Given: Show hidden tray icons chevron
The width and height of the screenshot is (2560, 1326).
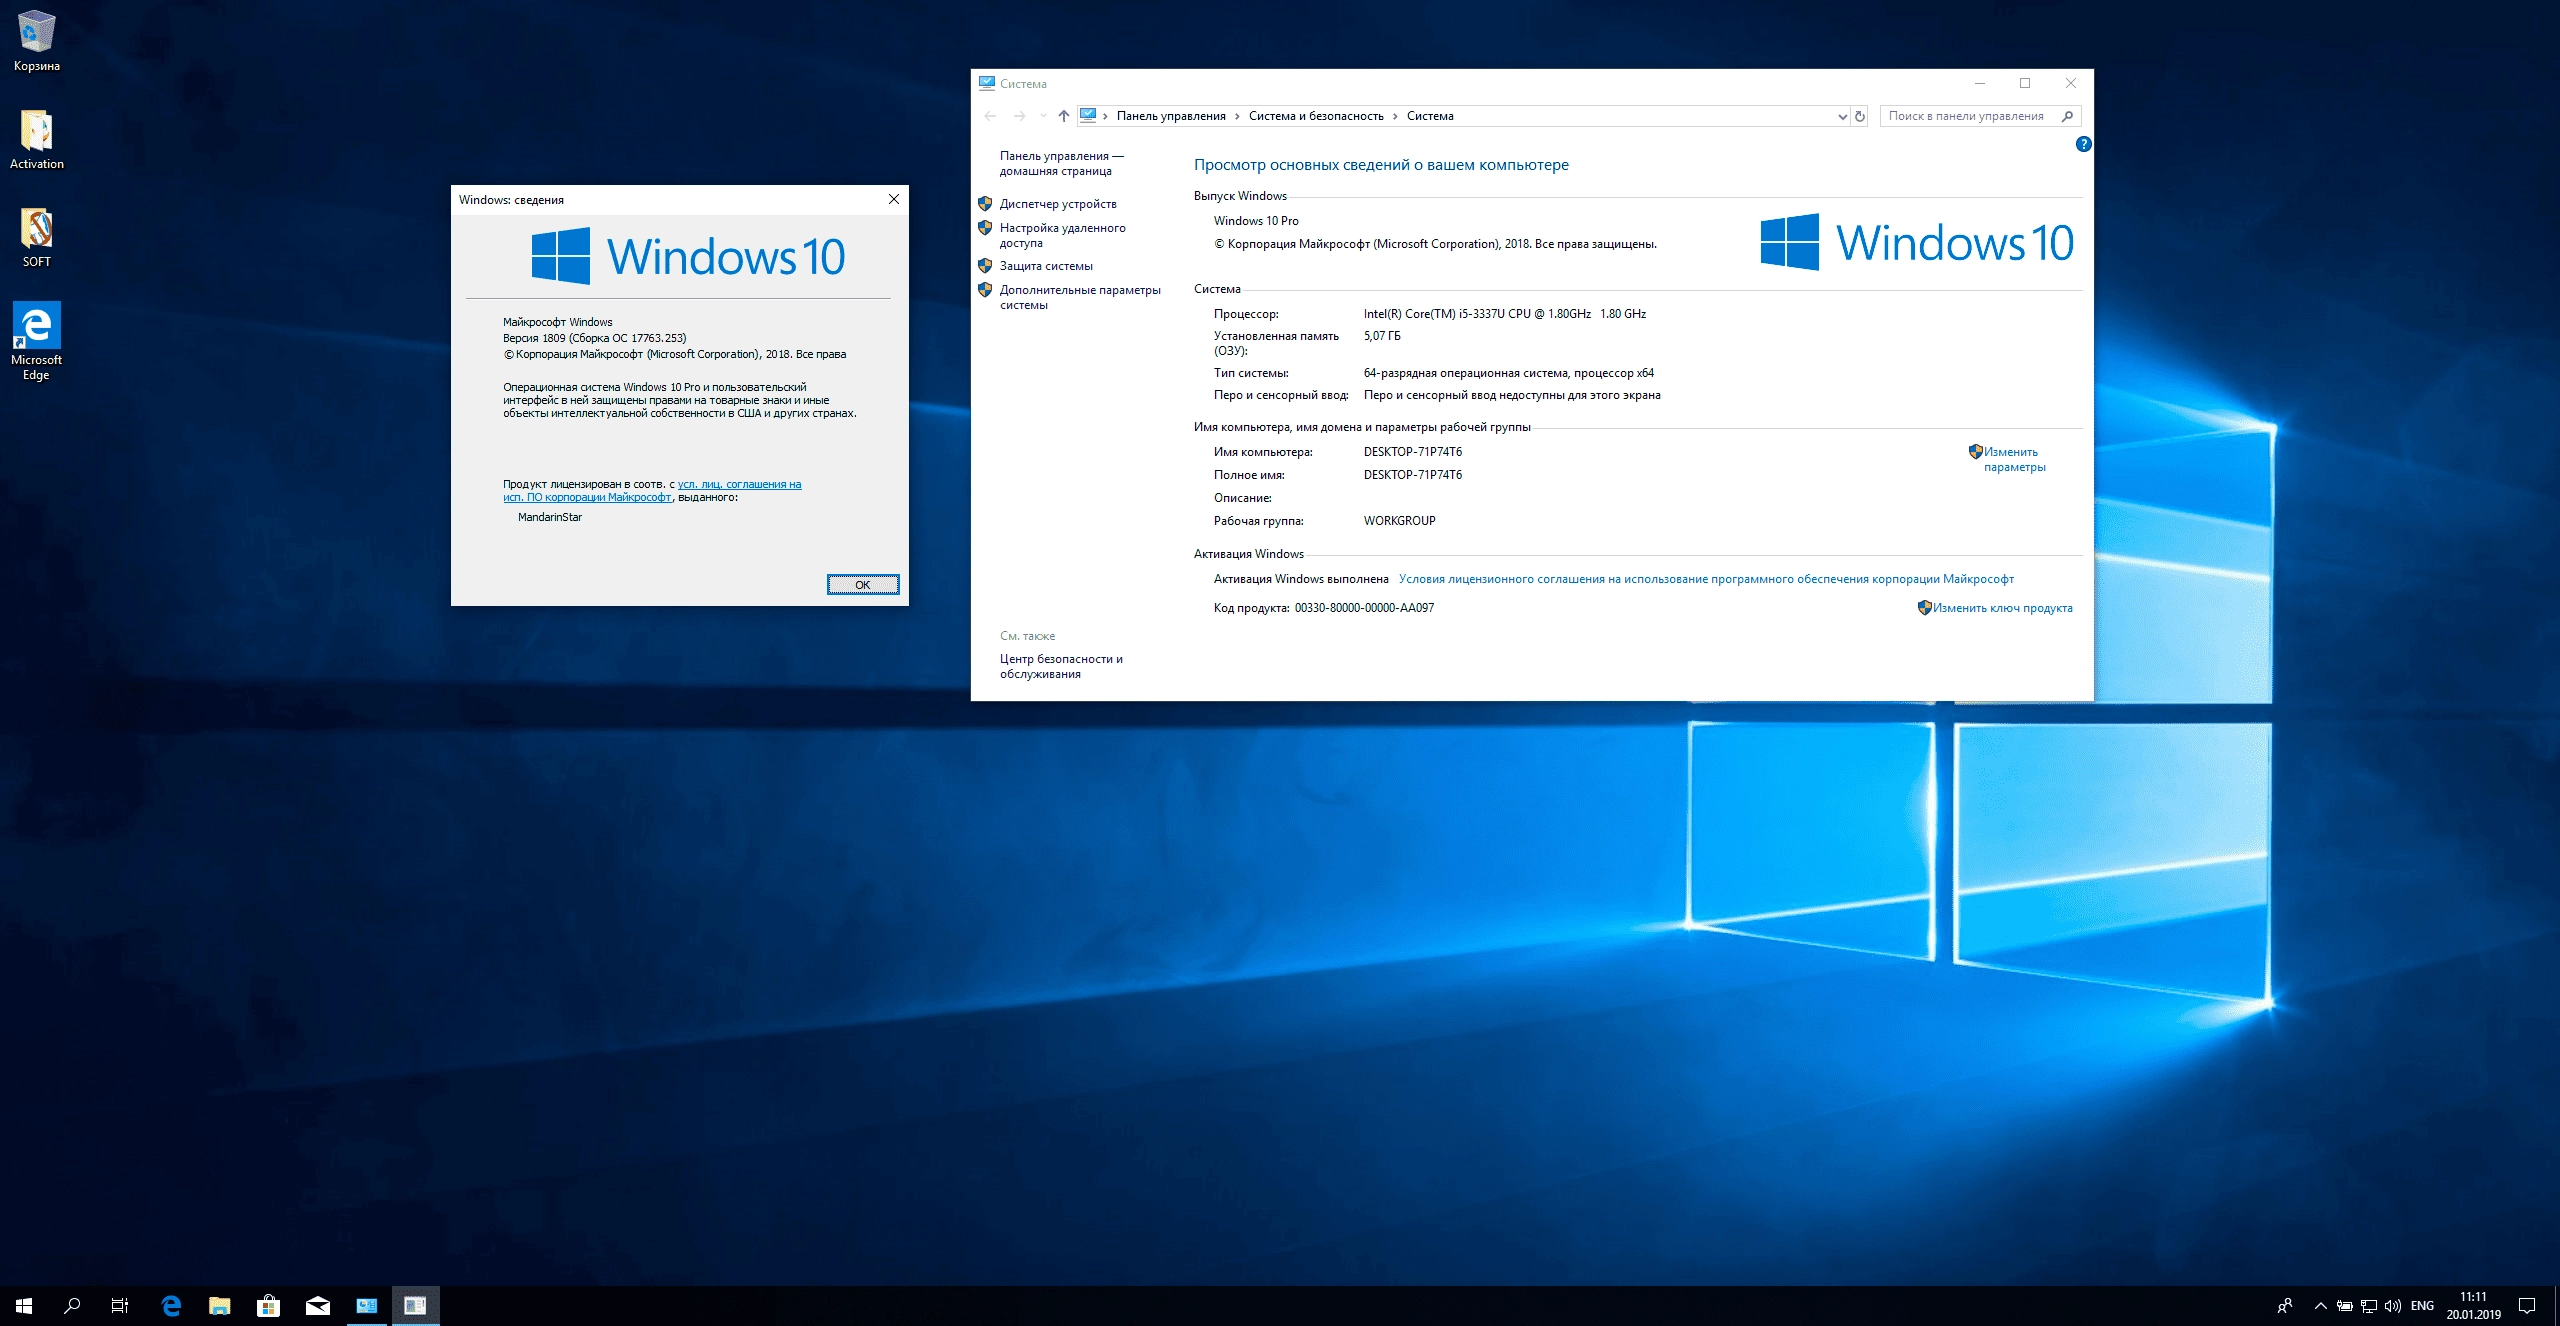Looking at the screenshot, I should tap(2320, 1305).
